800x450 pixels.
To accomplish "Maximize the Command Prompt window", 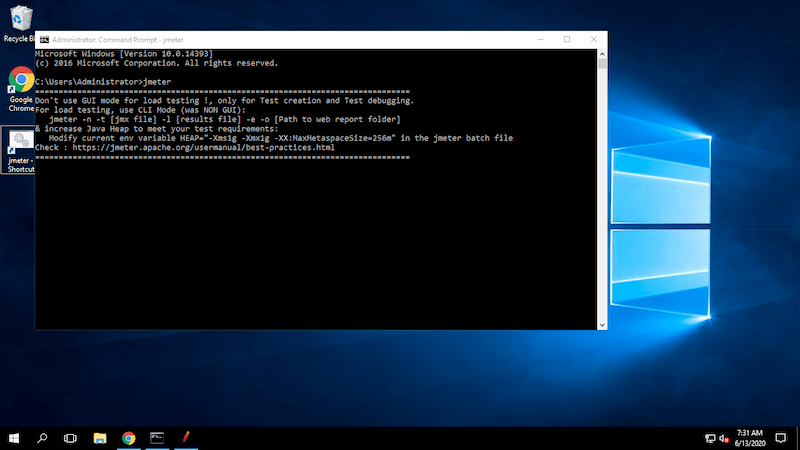I will coord(567,40).
